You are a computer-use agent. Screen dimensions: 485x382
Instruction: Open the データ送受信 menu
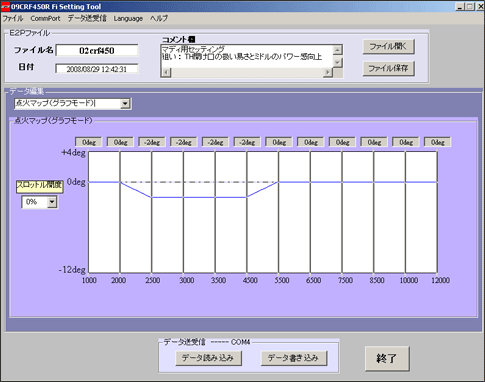tap(87, 18)
